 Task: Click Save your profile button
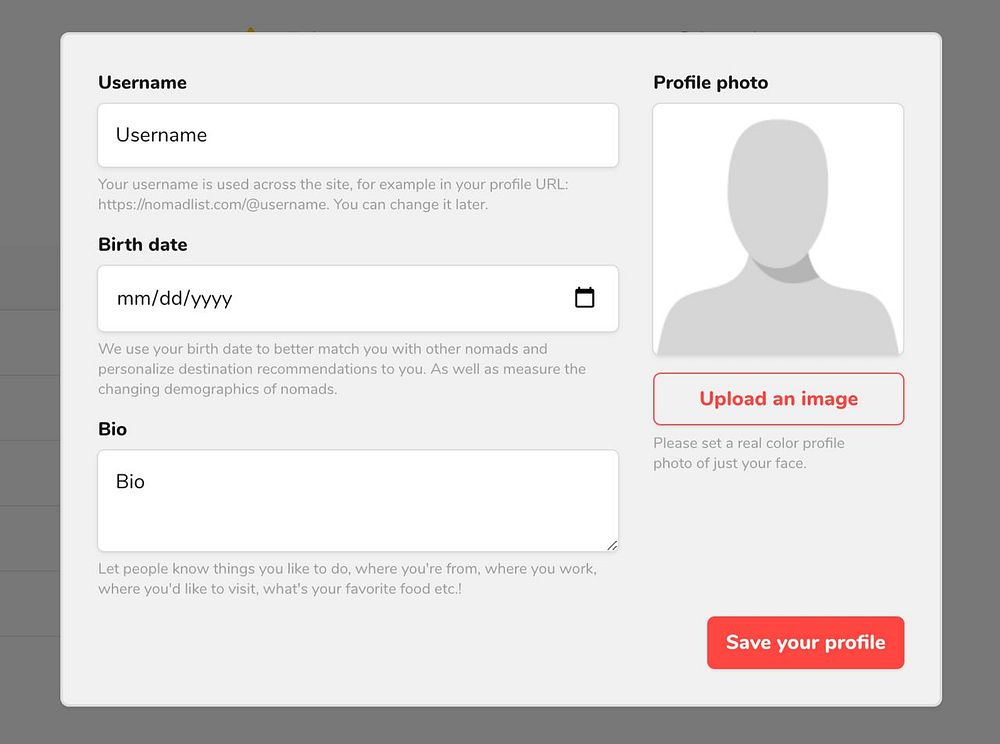pyautogui.click(x=805, y=642)
